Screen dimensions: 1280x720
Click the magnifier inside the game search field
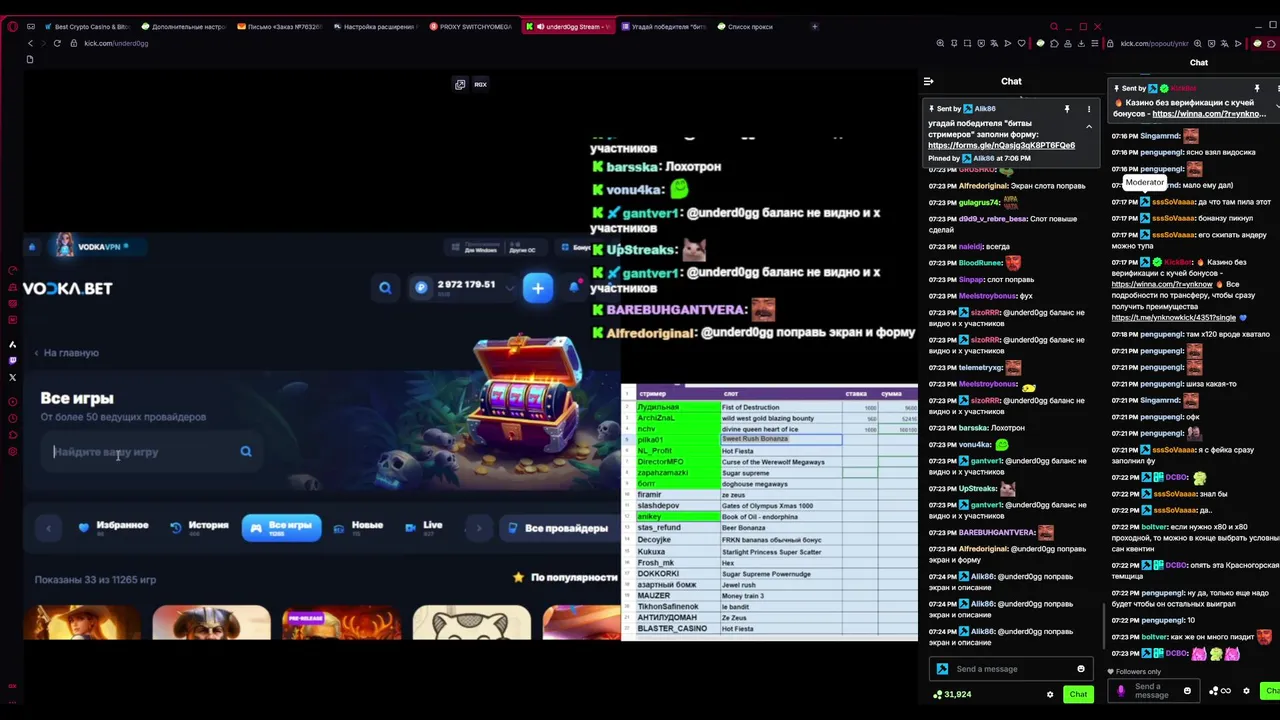pyautogui.click(x=246, y=452)
